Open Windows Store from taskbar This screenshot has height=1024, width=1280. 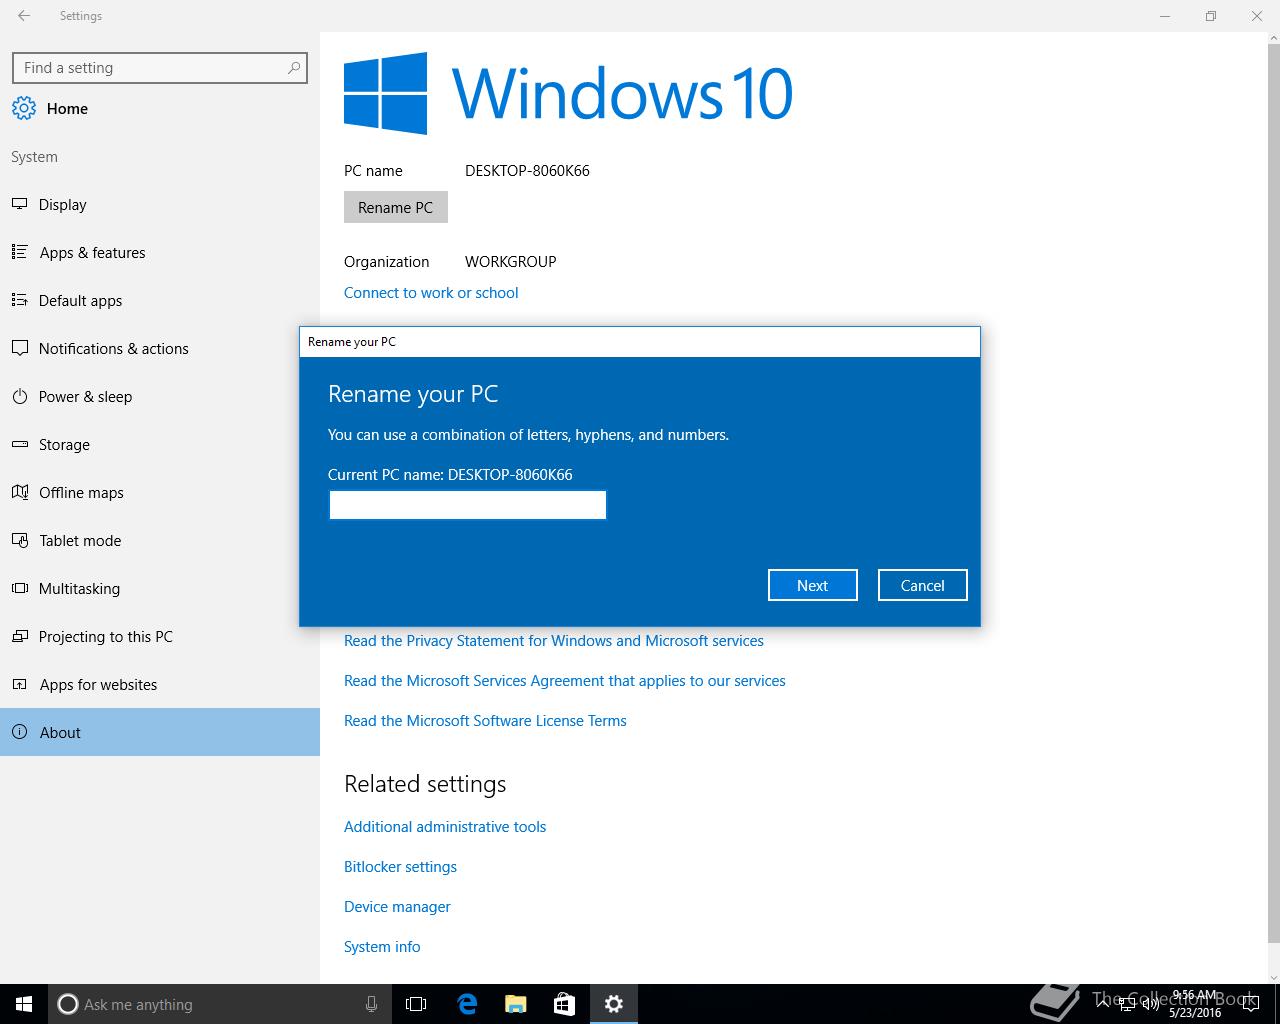(564, 1004)
